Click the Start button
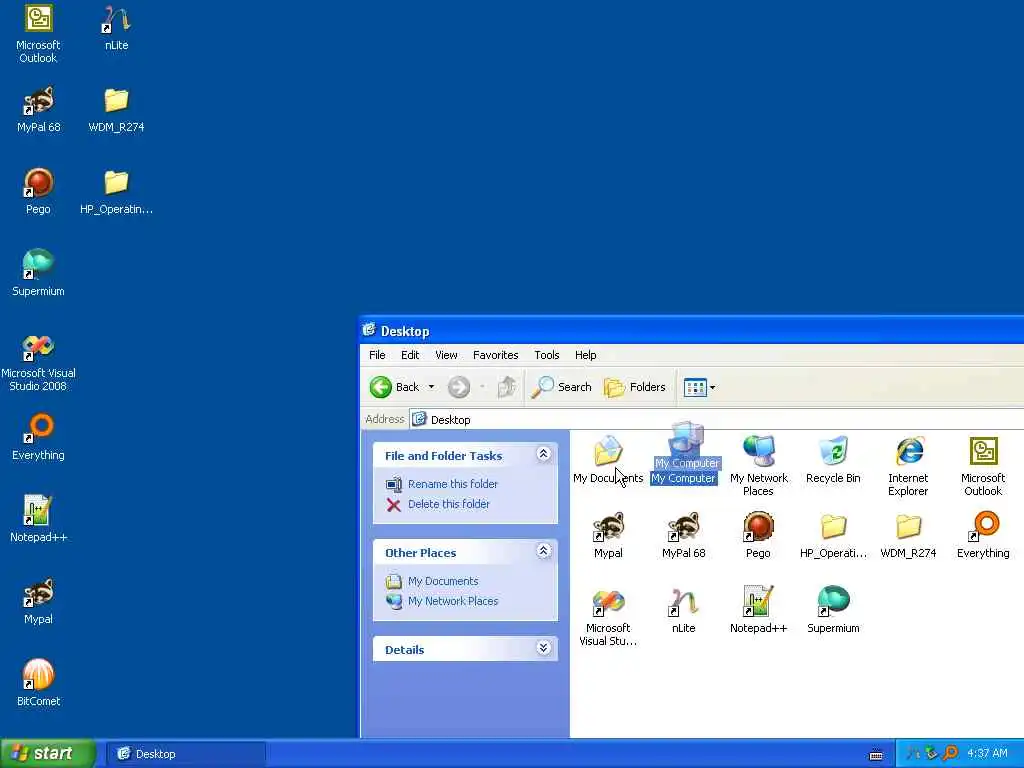Viewport: 1024px width, 768px height. 48,754
